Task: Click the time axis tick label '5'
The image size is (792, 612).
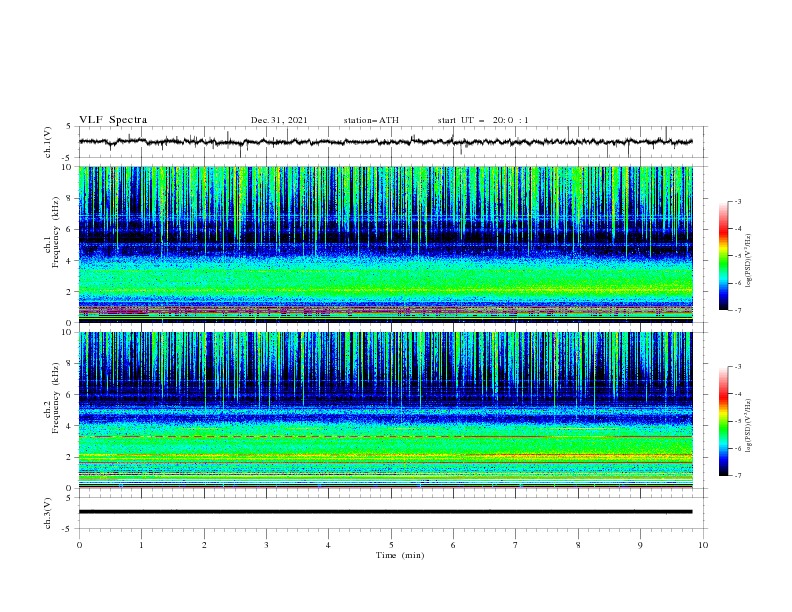Action: coord(391,545)
